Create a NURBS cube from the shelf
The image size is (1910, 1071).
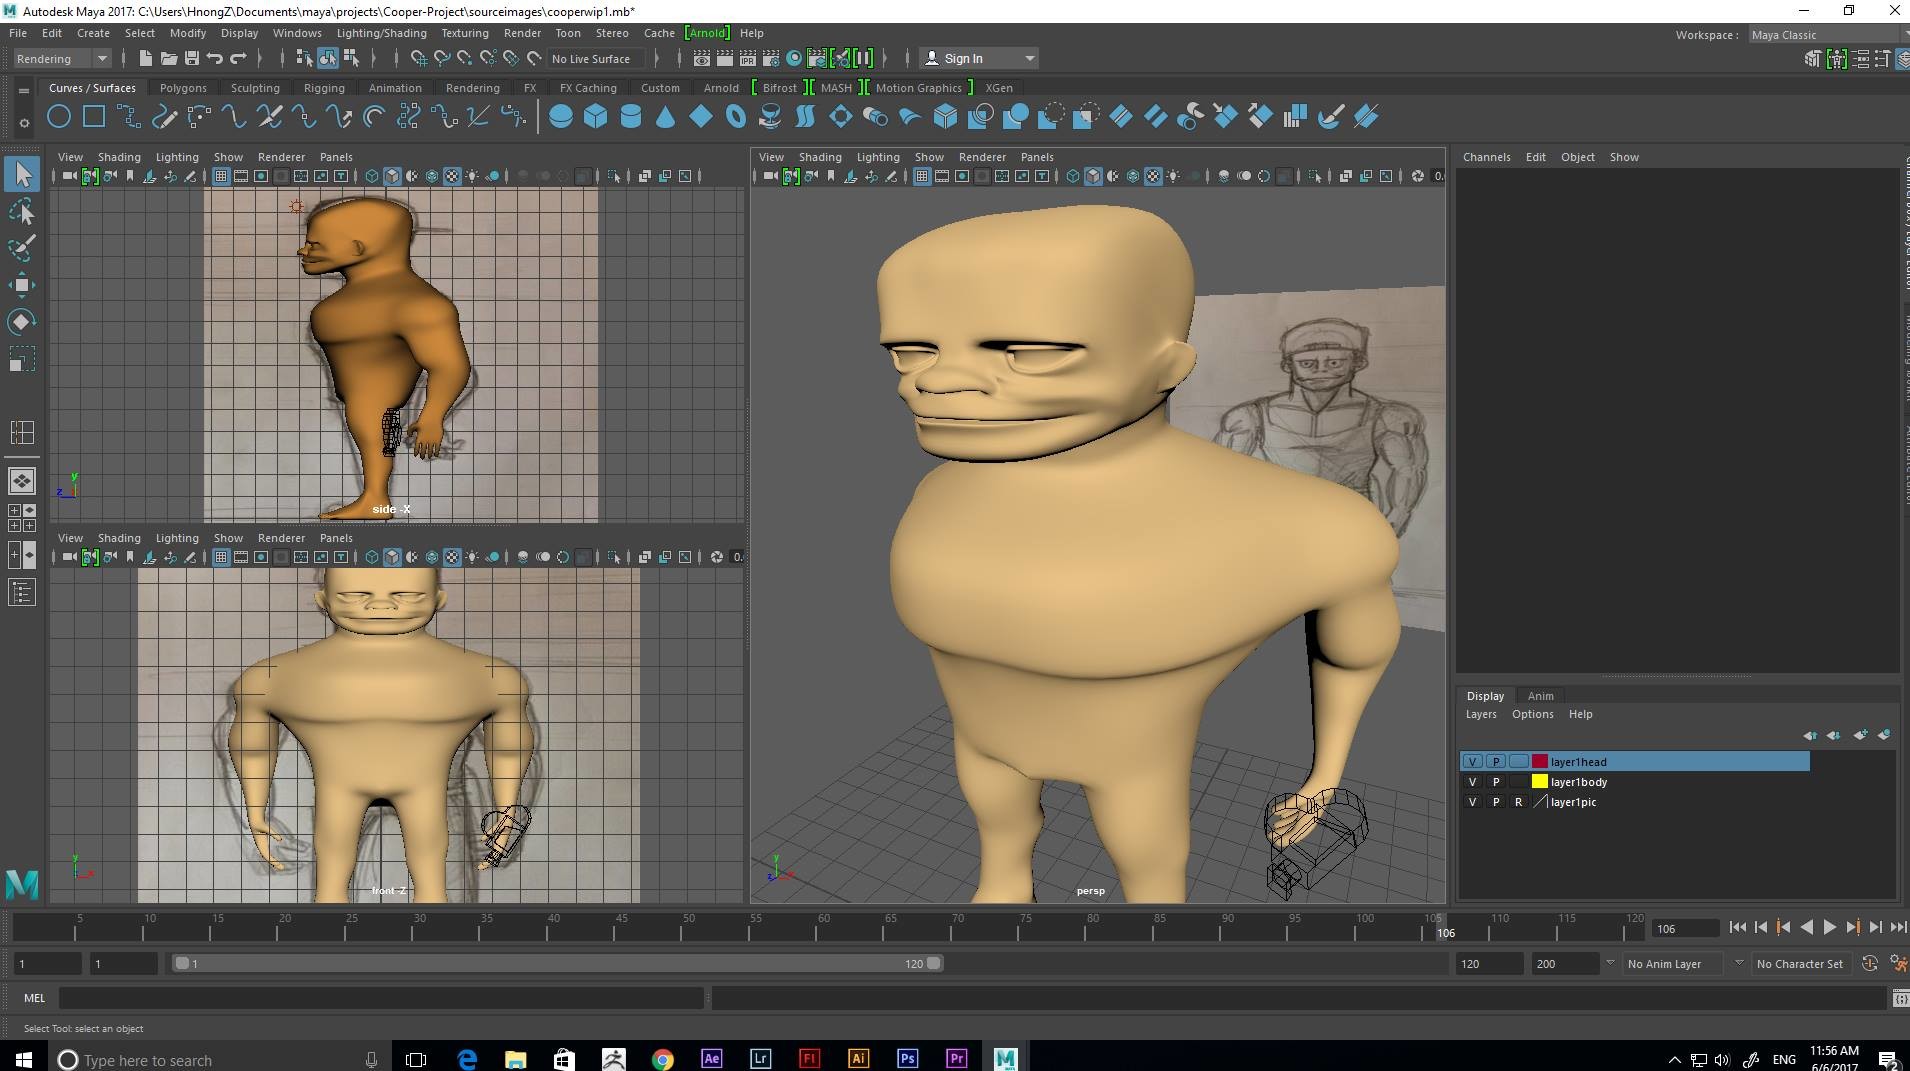click(x=596, y=117)
